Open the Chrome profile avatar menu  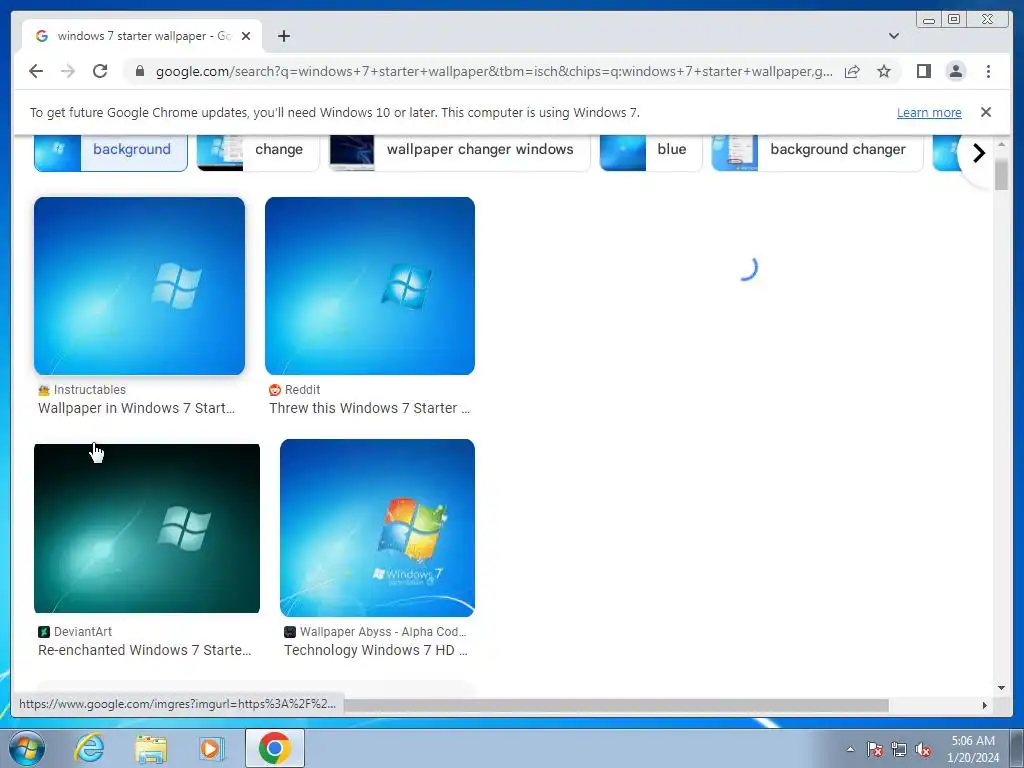955,71
